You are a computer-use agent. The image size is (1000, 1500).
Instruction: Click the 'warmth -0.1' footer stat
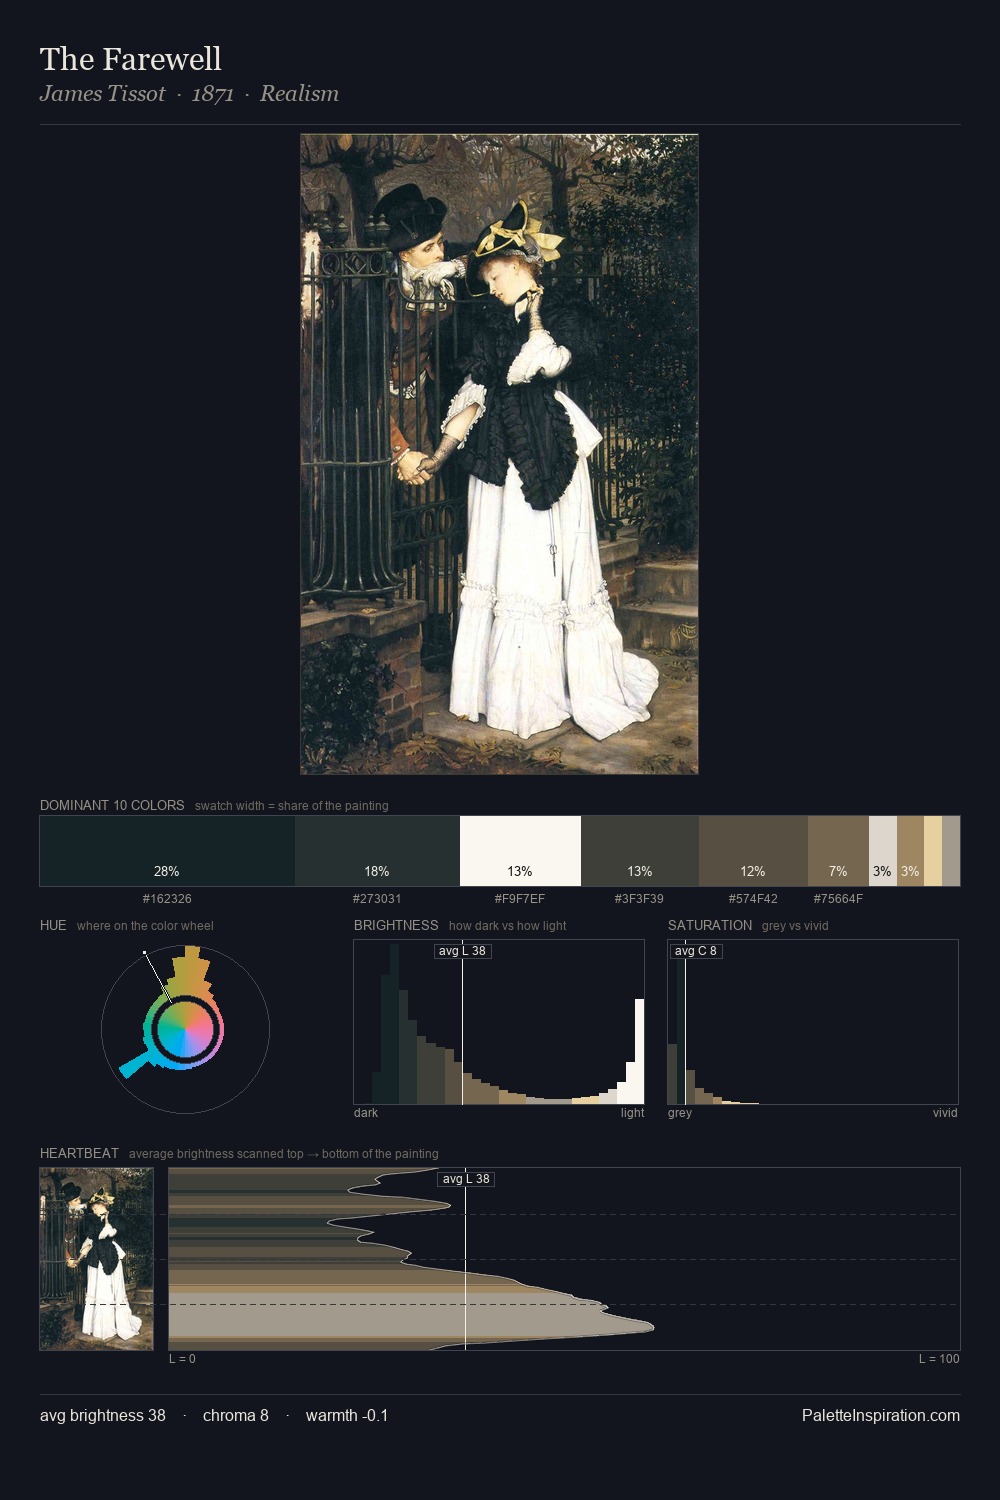[347, 1416]
